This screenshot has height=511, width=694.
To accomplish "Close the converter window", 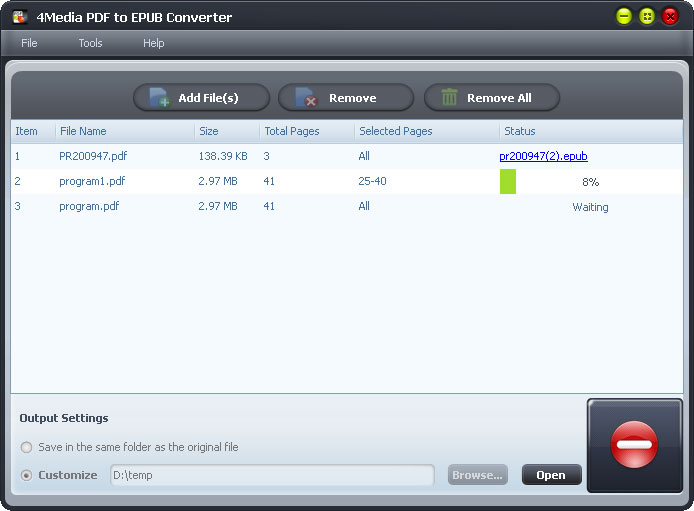I will [670, 17].
